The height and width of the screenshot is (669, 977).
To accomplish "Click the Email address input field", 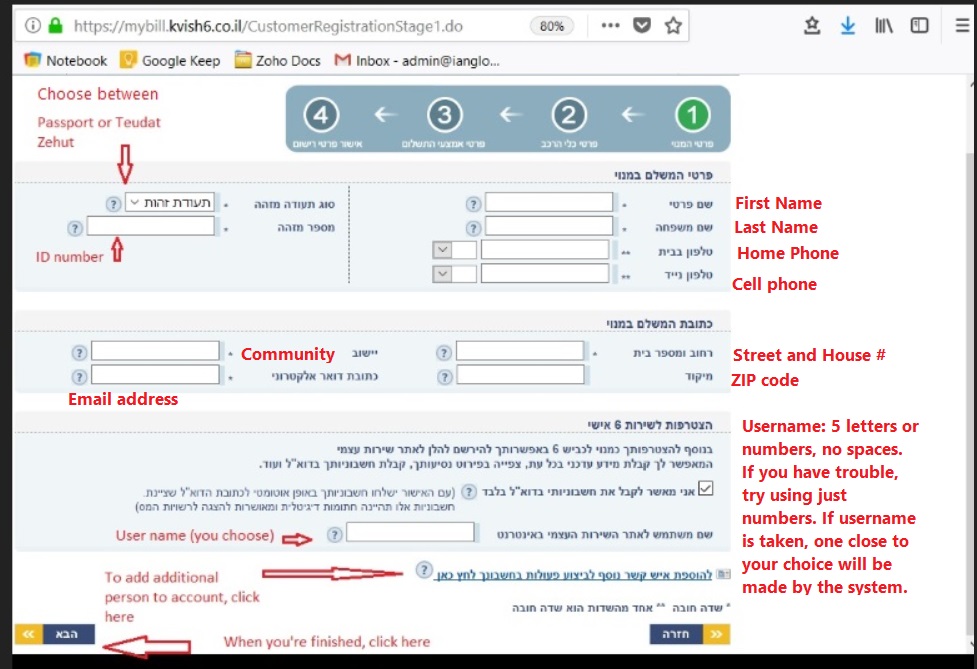I will point(155,375).
